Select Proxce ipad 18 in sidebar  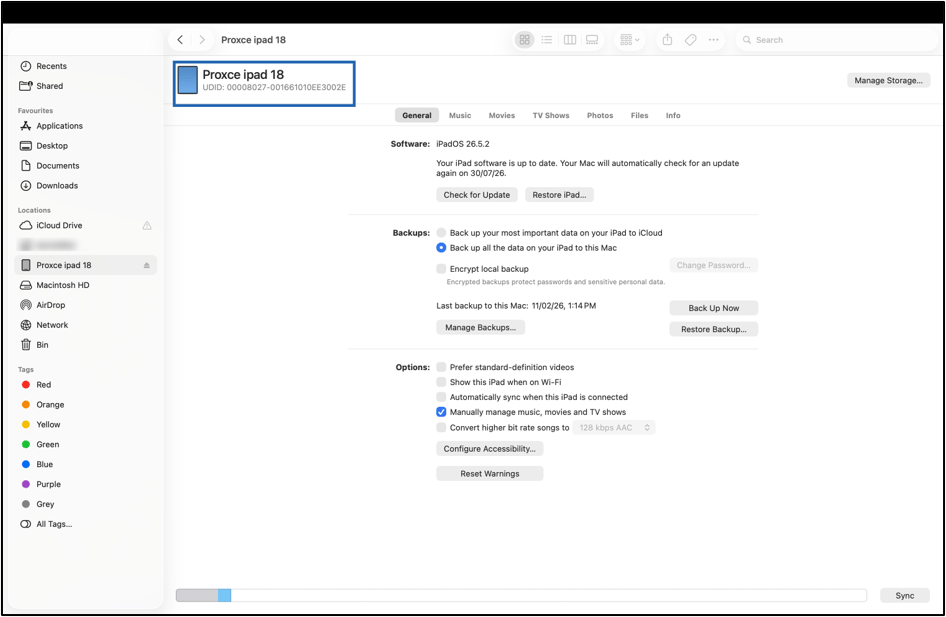pos(85,265)
